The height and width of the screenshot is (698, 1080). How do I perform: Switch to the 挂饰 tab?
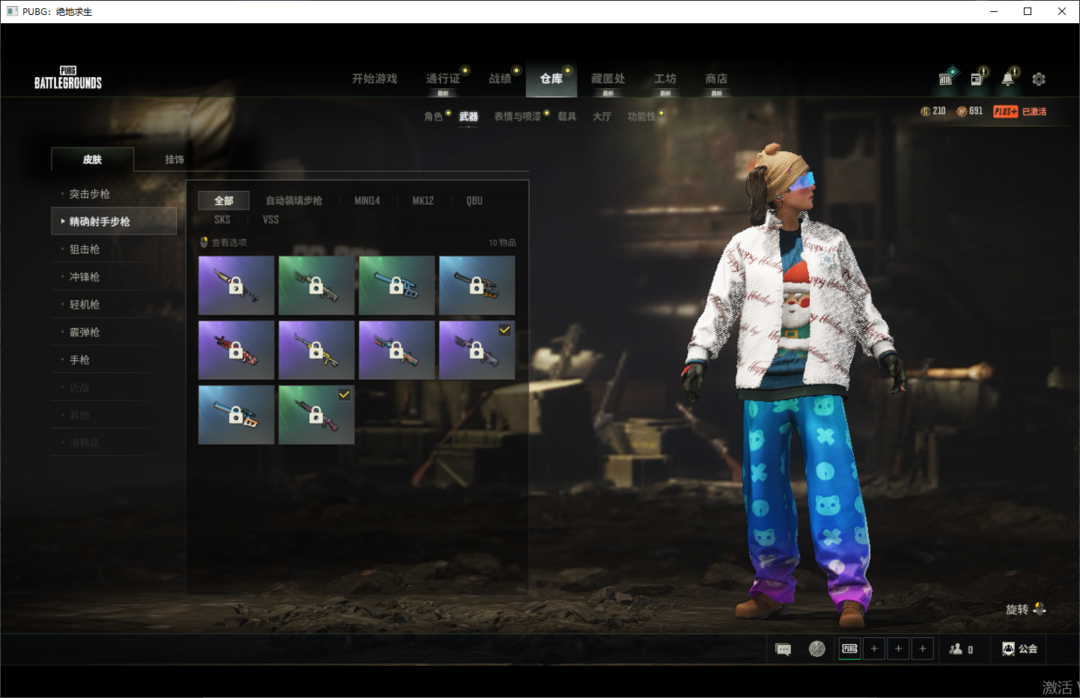click(x=174, y=159)
